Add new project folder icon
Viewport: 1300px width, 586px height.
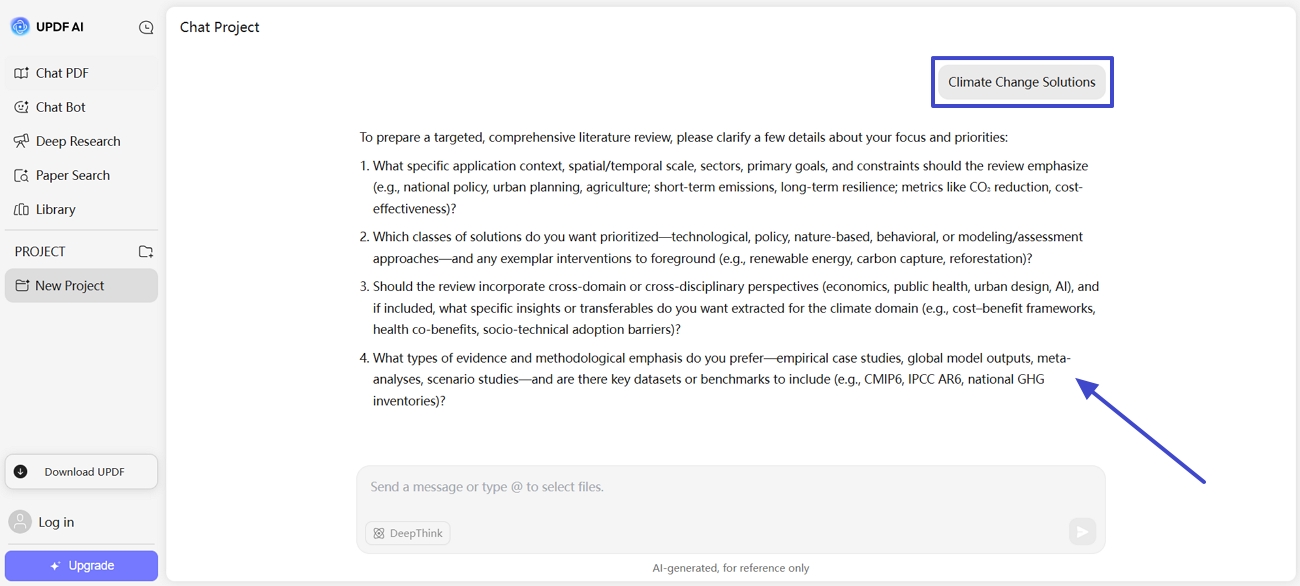(x=146, y=252)
